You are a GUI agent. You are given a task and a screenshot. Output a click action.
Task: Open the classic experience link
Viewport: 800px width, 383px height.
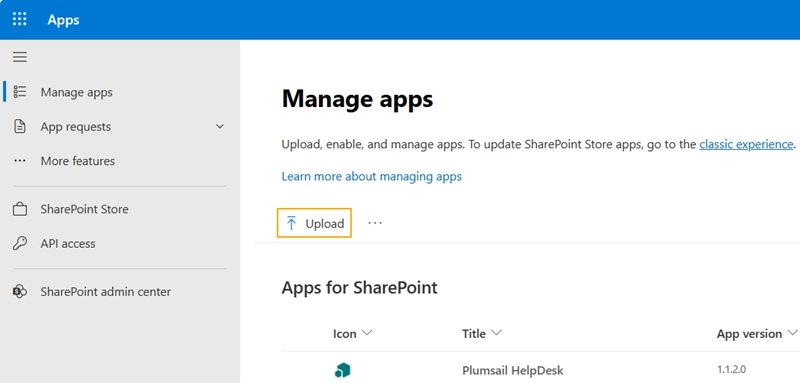[746, 144]
